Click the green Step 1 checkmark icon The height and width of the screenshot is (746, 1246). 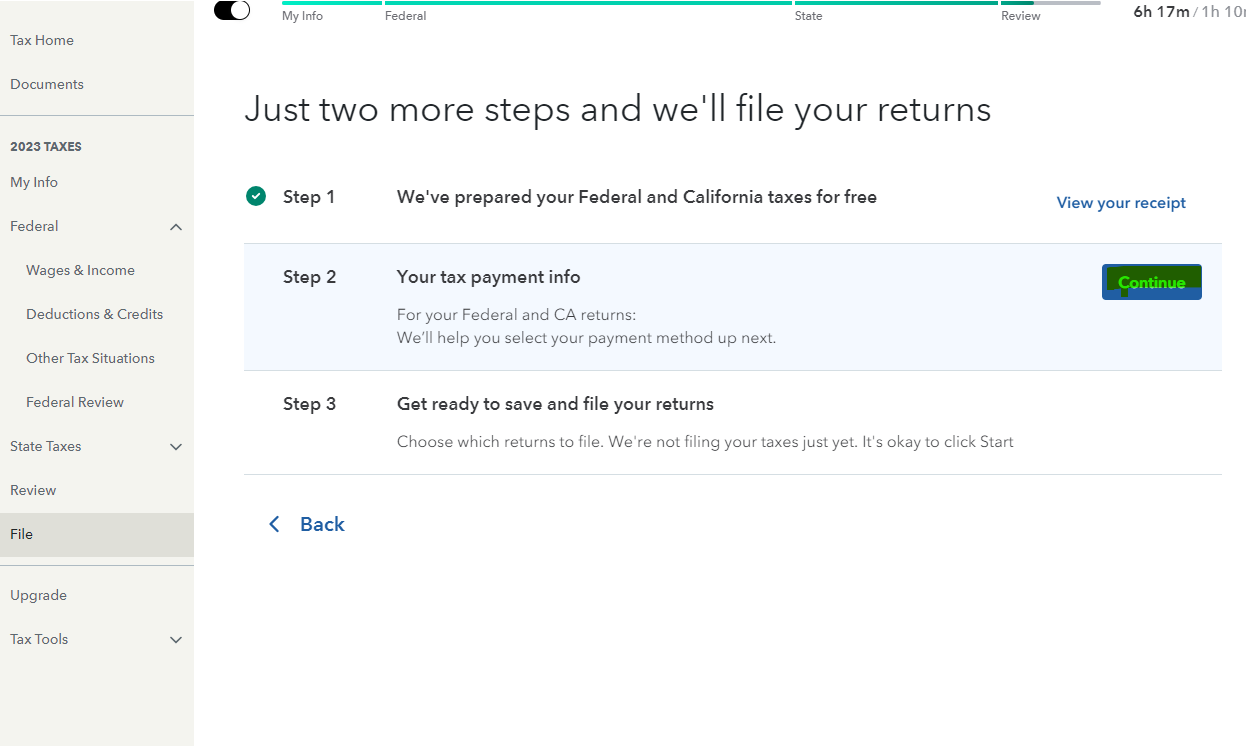pos(256,196)
